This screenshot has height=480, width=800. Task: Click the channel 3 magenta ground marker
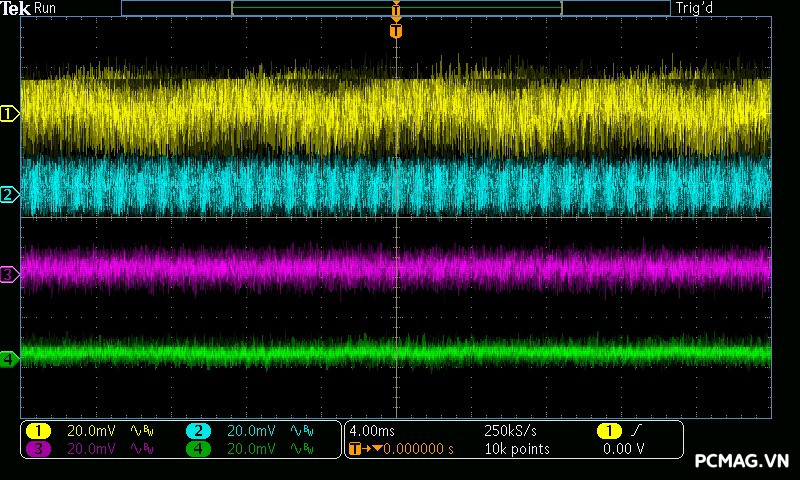click(x=9, y=273)
